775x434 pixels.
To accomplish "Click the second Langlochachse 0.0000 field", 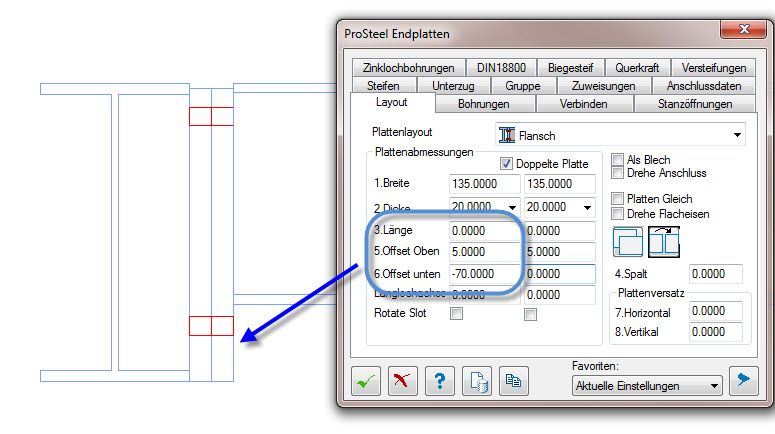I will pos(560,295).
